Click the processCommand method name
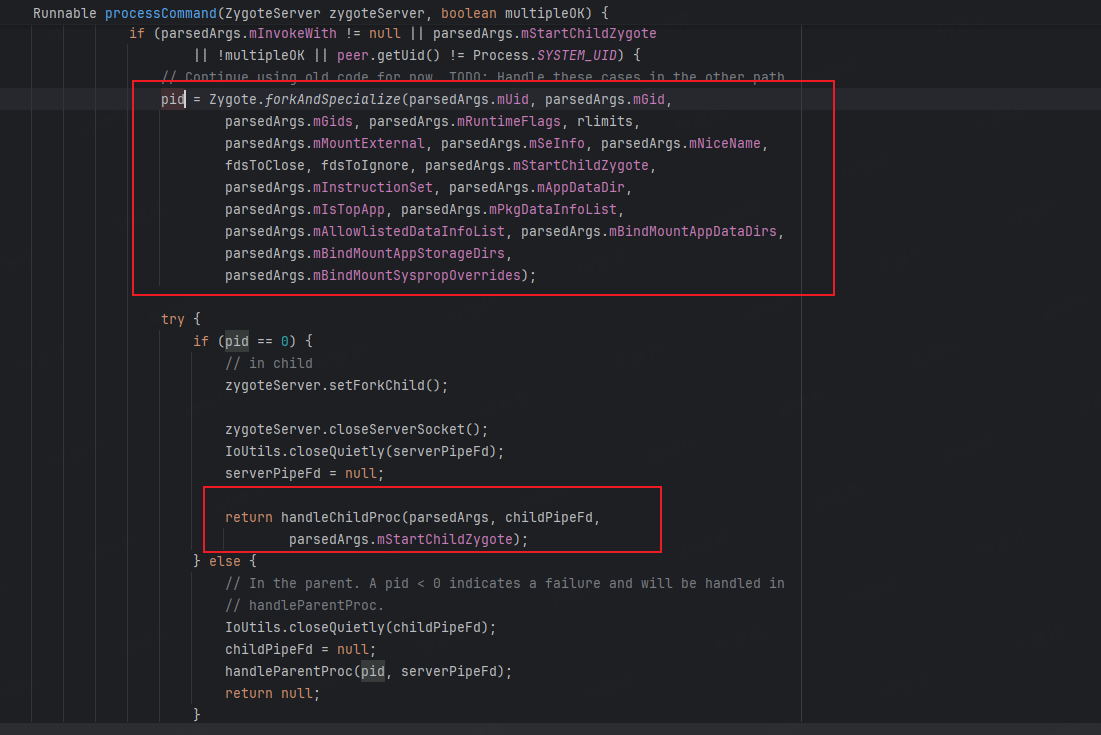The image size is (1101, 735). [160, 13]
